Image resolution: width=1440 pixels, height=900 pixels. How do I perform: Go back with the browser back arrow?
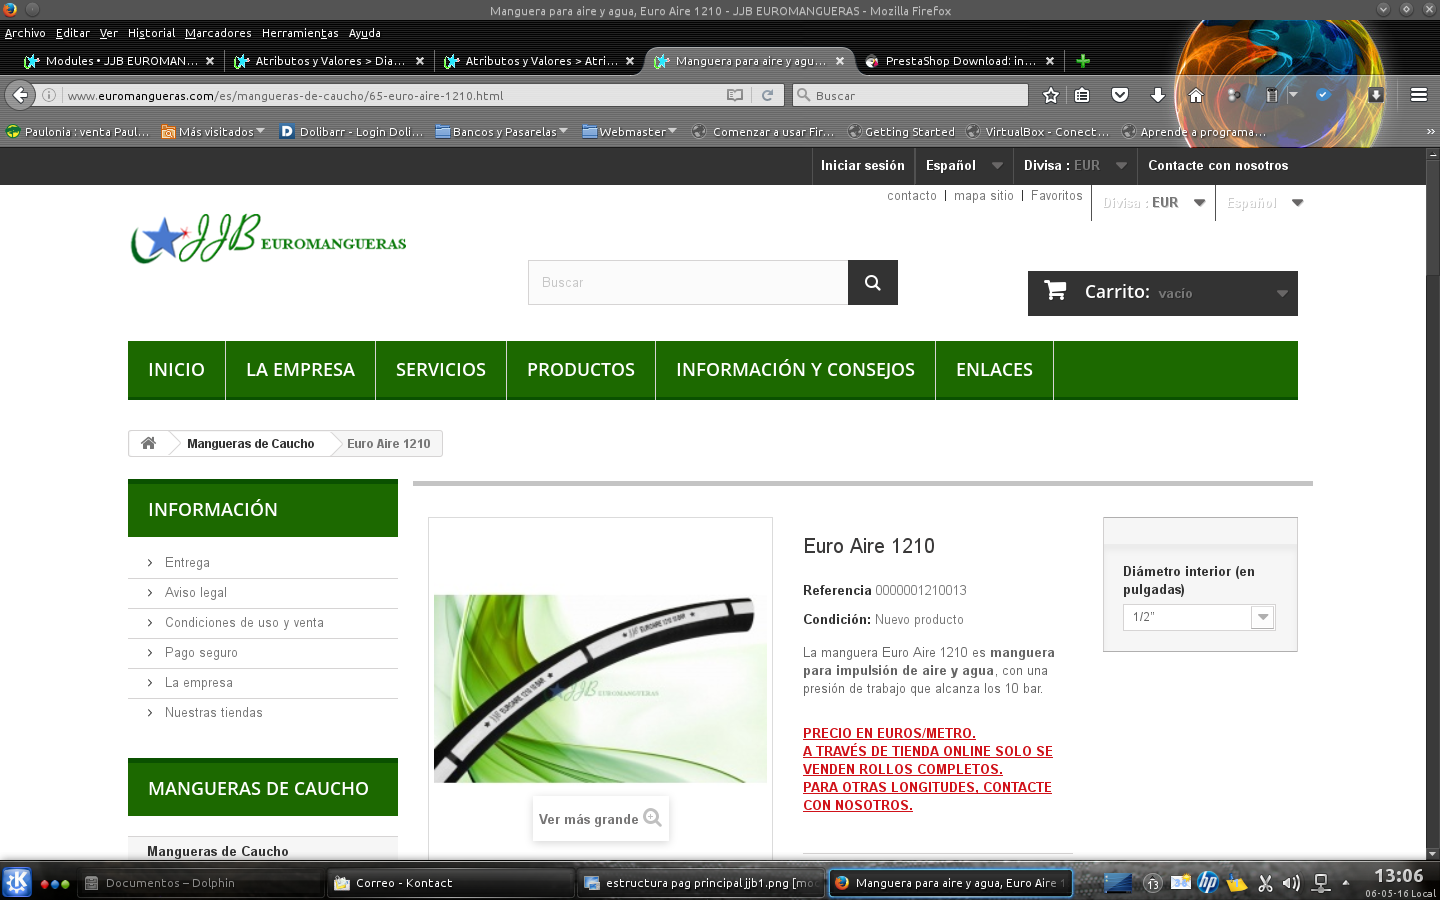point(20,95)
